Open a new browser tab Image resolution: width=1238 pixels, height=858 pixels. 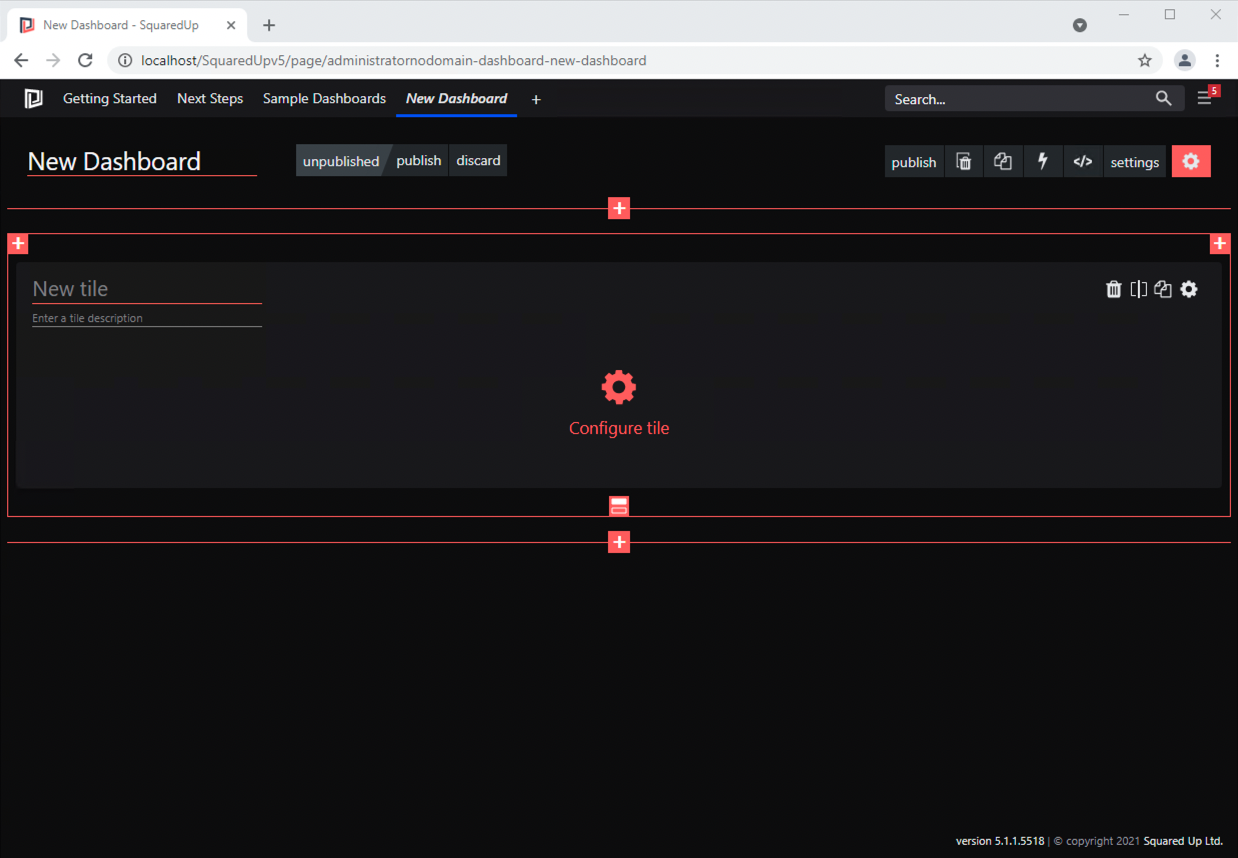[268, 25]
